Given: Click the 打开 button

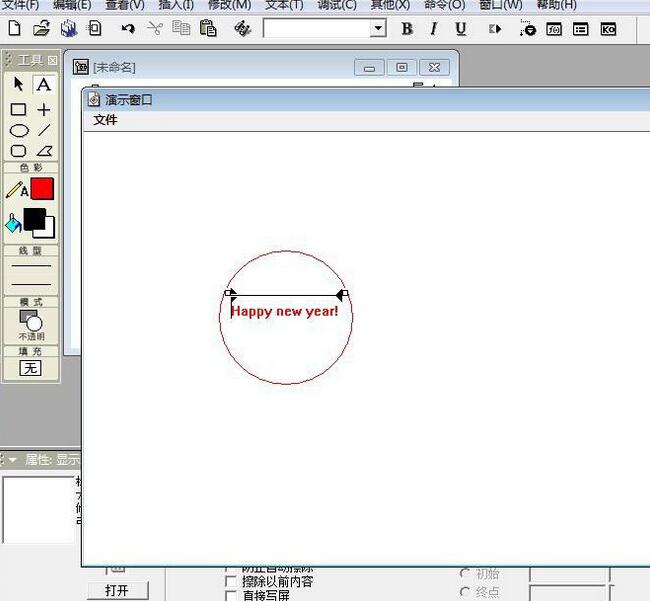Looking at the screenshot, I should click(117, 590).
